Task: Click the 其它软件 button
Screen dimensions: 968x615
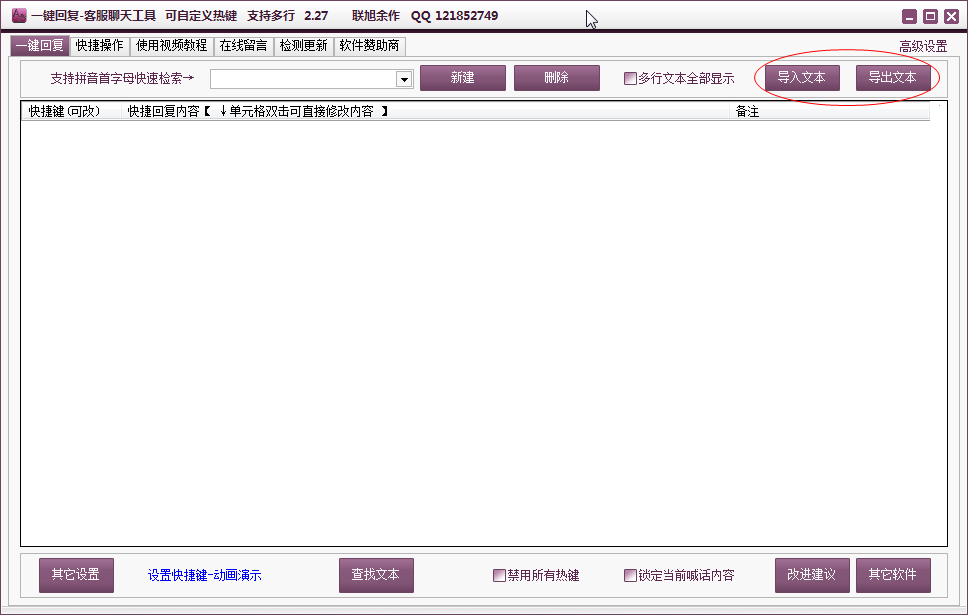Action: click(893, 575)
